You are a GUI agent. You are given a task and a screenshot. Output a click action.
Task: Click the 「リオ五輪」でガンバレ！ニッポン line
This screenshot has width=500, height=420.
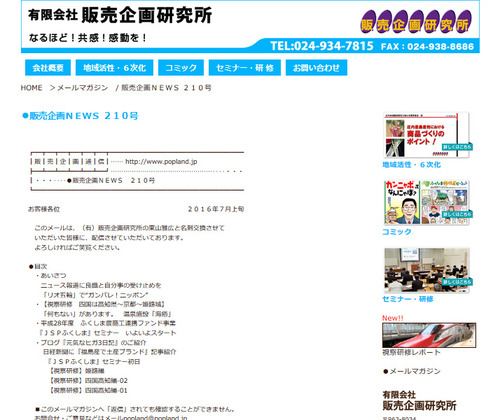(95, 295)
